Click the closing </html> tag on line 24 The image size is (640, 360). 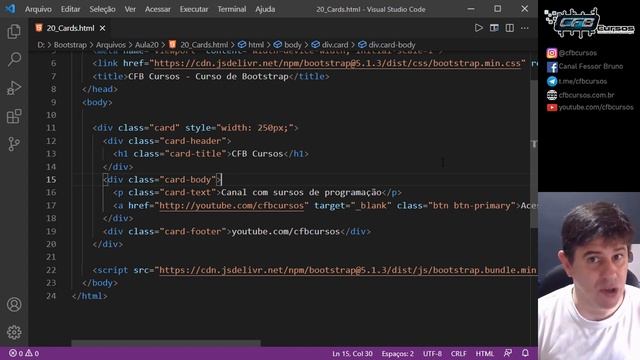(90, 296)
